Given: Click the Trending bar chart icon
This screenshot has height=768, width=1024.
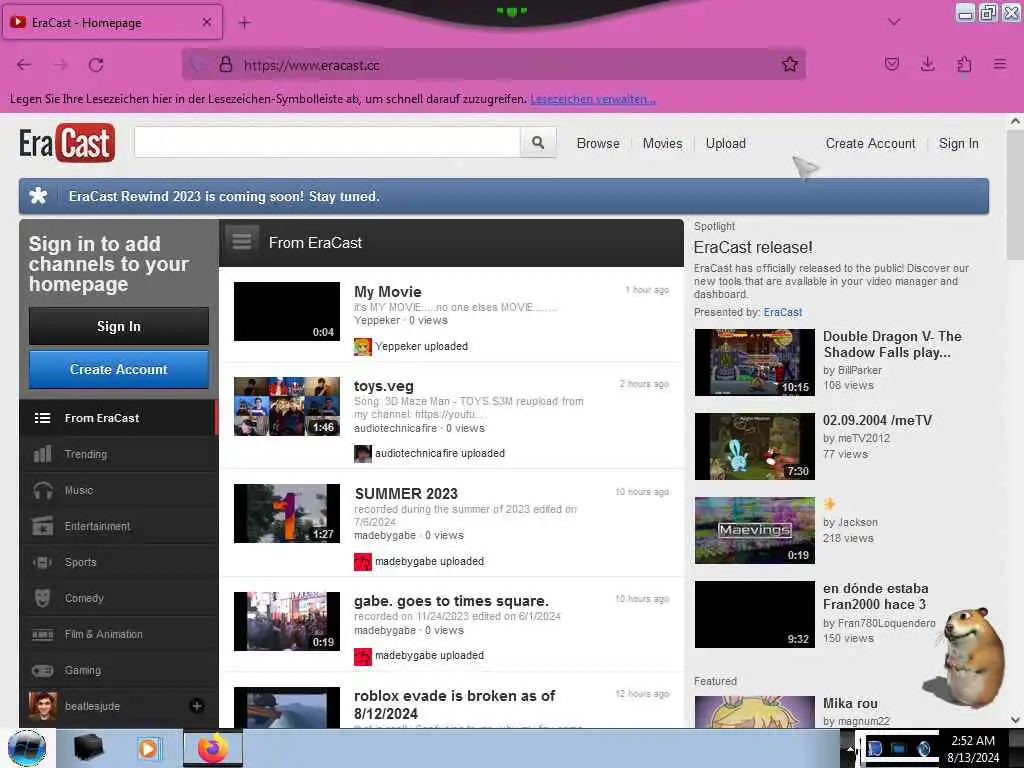Looking at the screenshot, I should 42,454.
